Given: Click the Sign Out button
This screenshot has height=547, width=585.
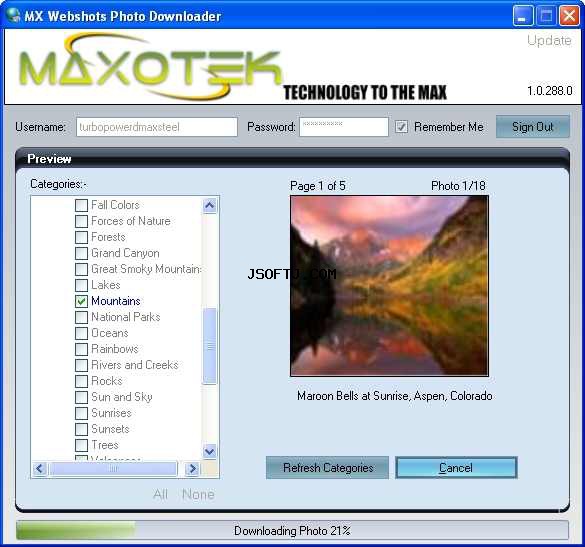Looking at the screenshot, I should pyautogui.click(x=532, y=127).
